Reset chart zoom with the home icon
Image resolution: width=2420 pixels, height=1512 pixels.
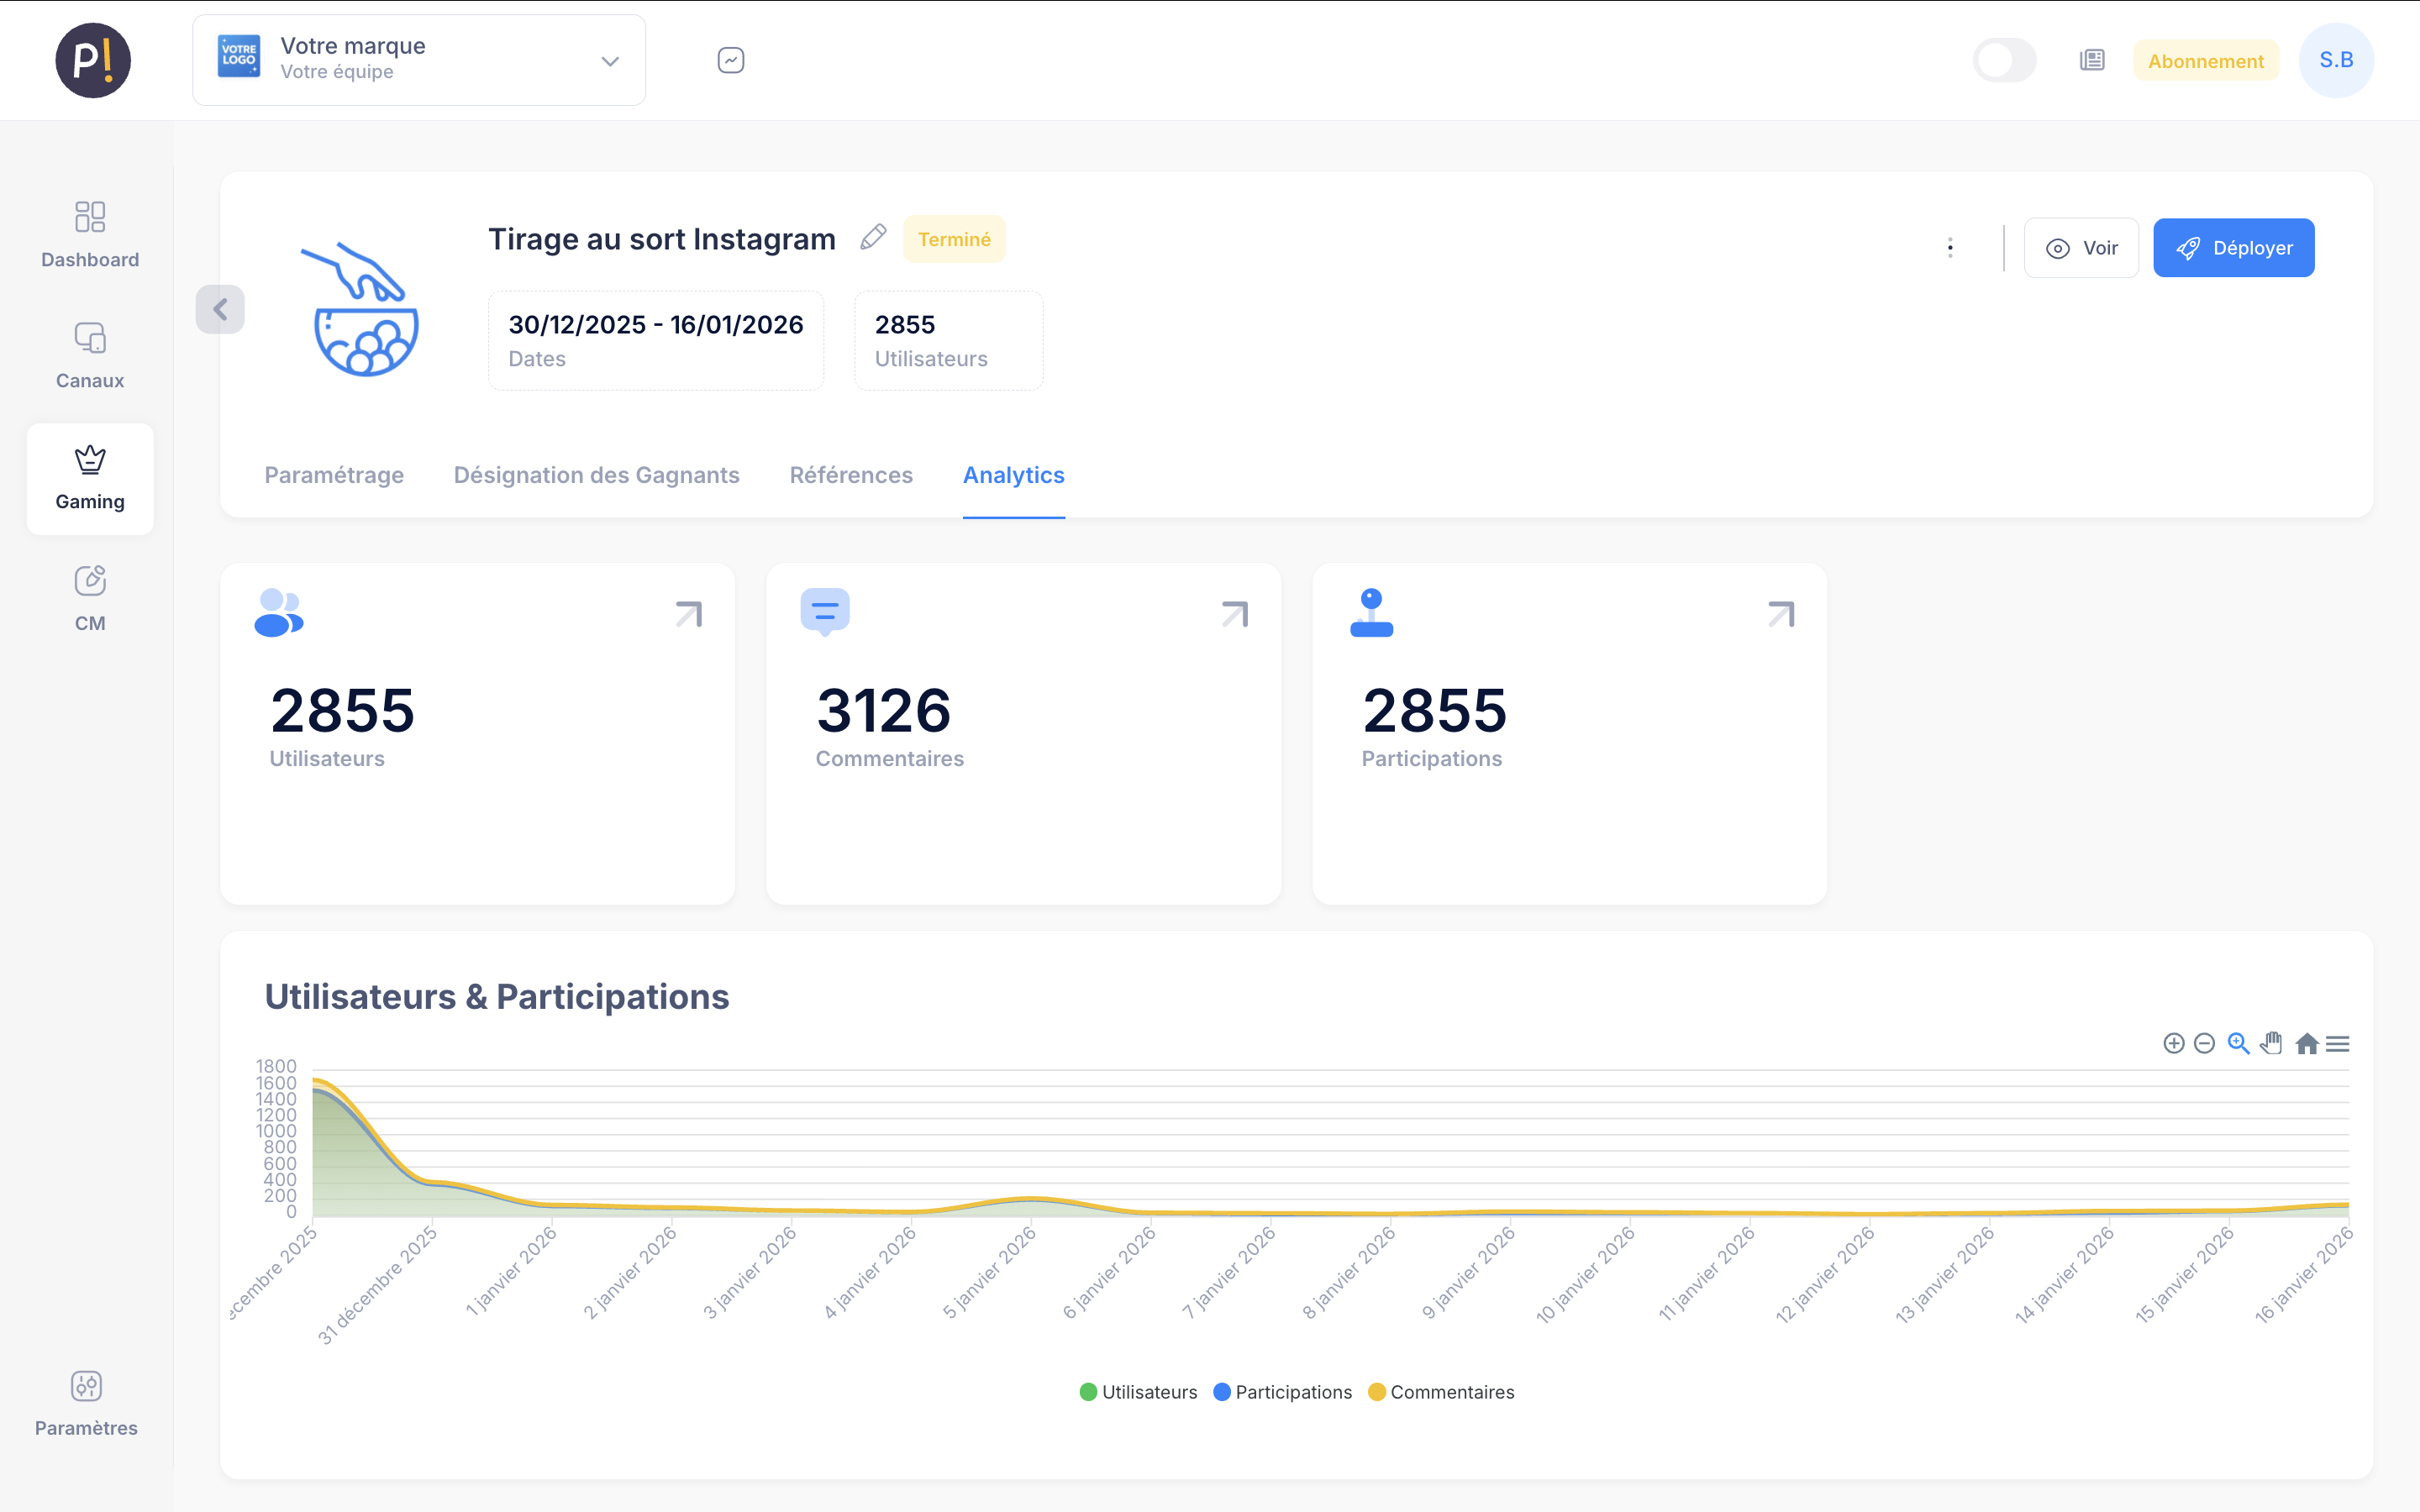point(2306,1043)
